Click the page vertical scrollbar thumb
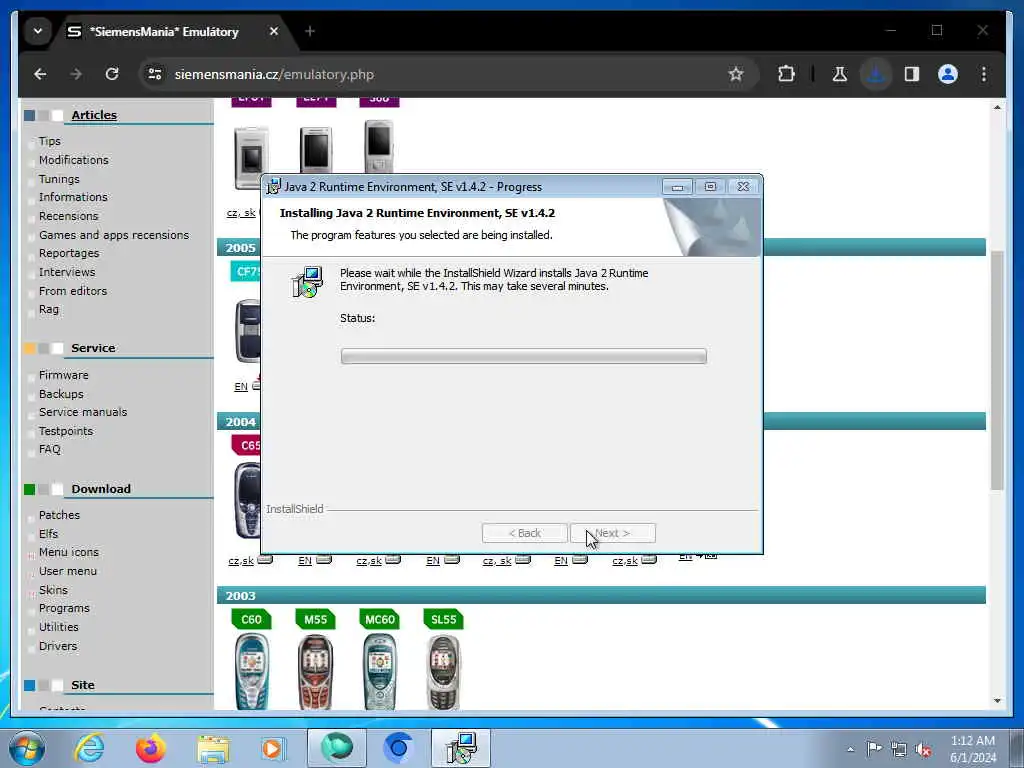 997,370
